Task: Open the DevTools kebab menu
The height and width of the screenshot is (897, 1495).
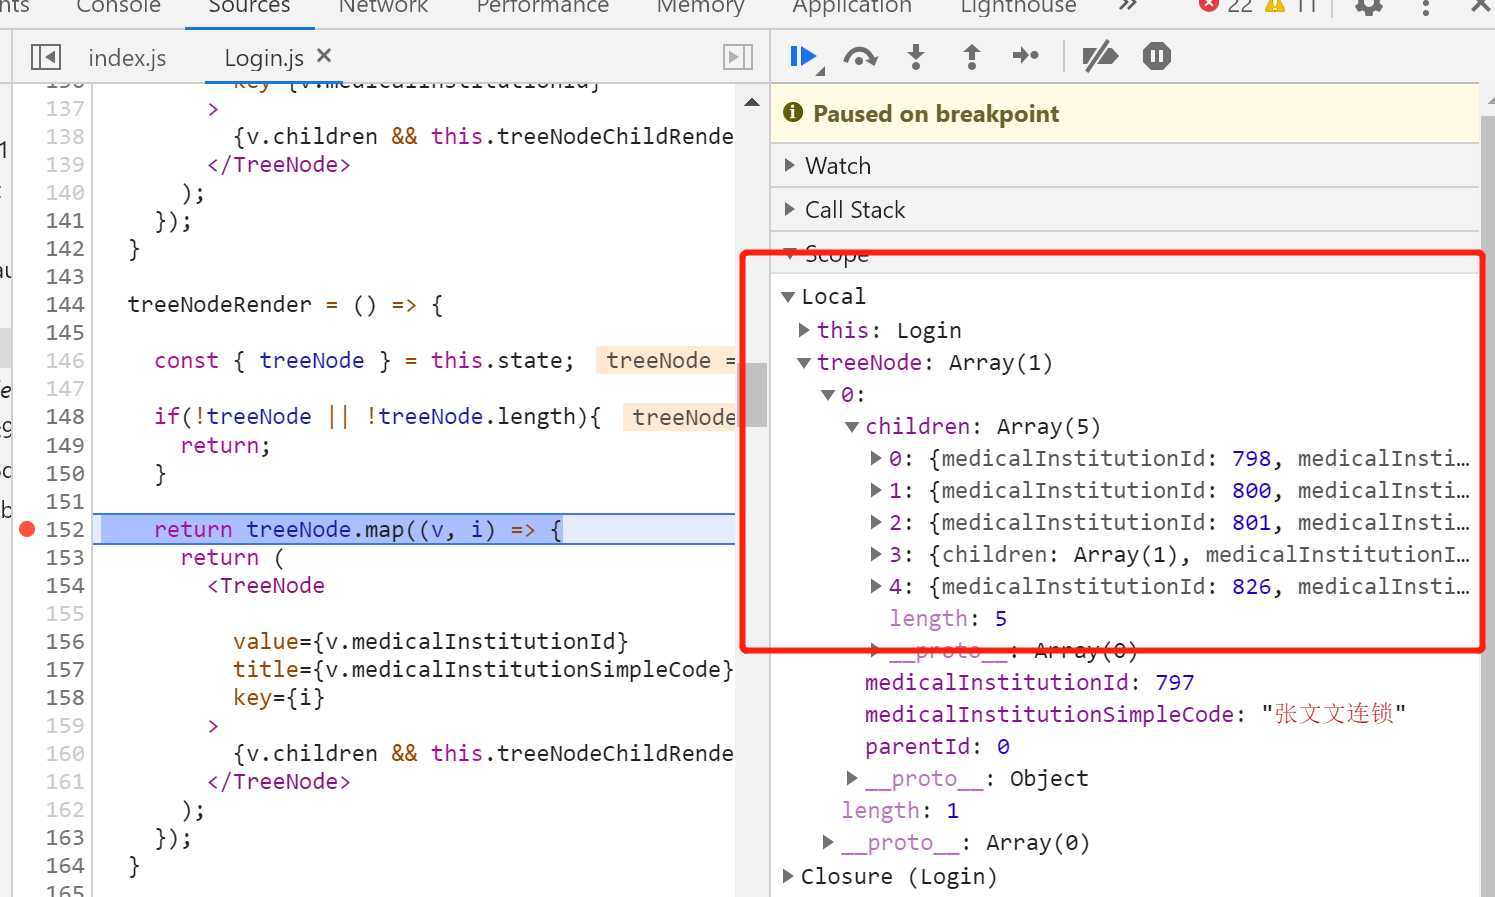Action: [x=1425, y=7]
